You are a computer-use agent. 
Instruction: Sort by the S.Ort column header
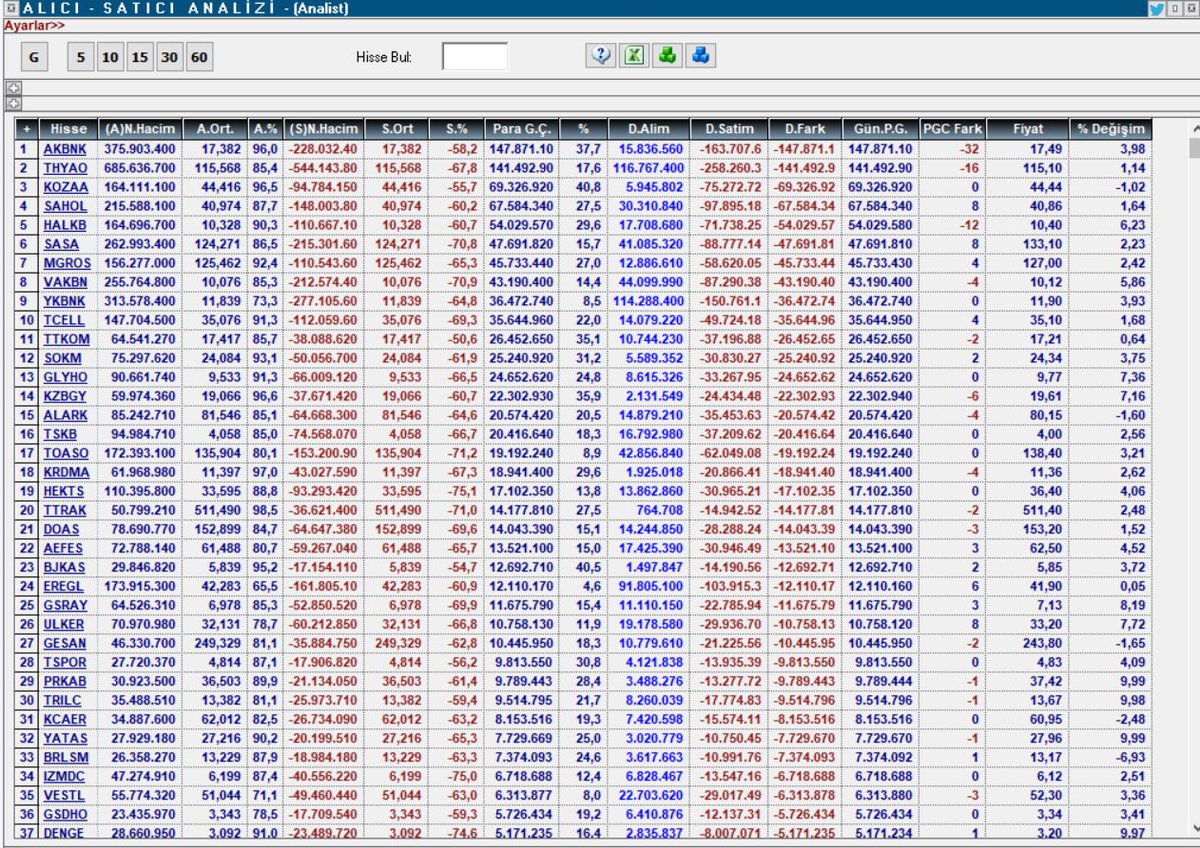pyautogui.click(x=395, y=129)
